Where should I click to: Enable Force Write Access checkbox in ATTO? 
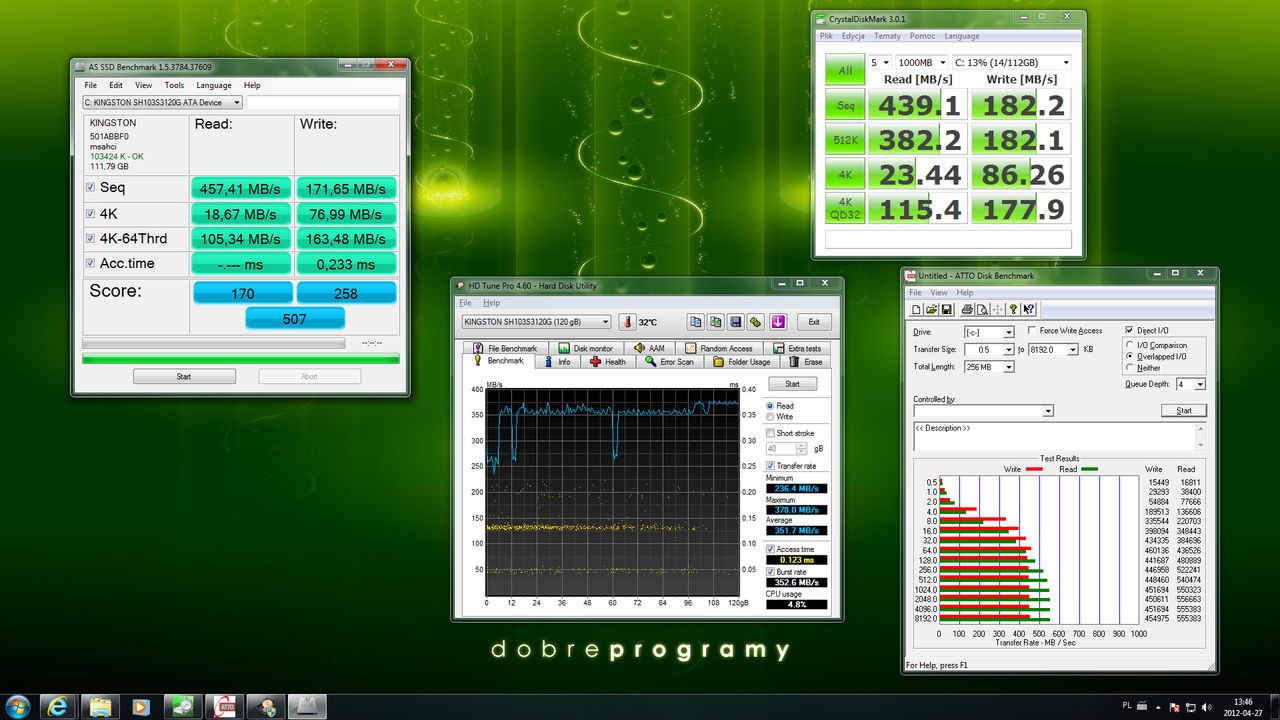(x=1031, y=331)
